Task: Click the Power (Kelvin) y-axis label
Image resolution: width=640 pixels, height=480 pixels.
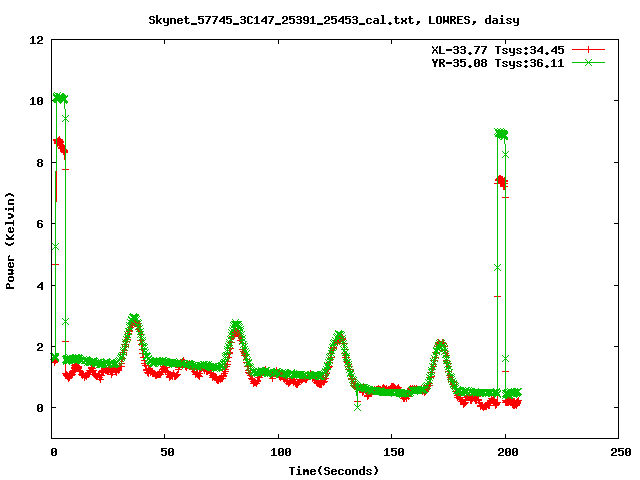Action: tap(10, 241)
